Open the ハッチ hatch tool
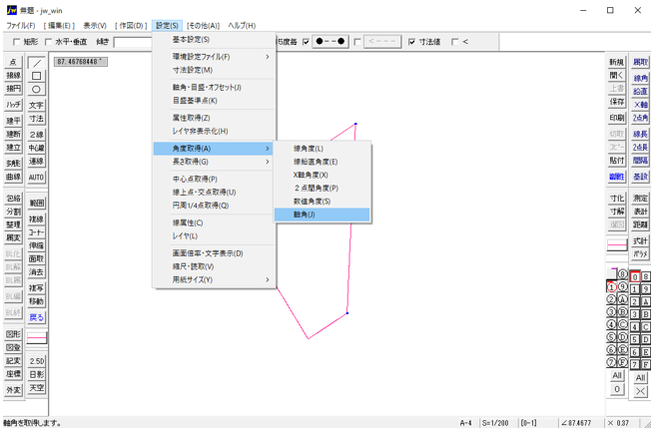This screenshot has width=657, height=433. click(13, 105)
